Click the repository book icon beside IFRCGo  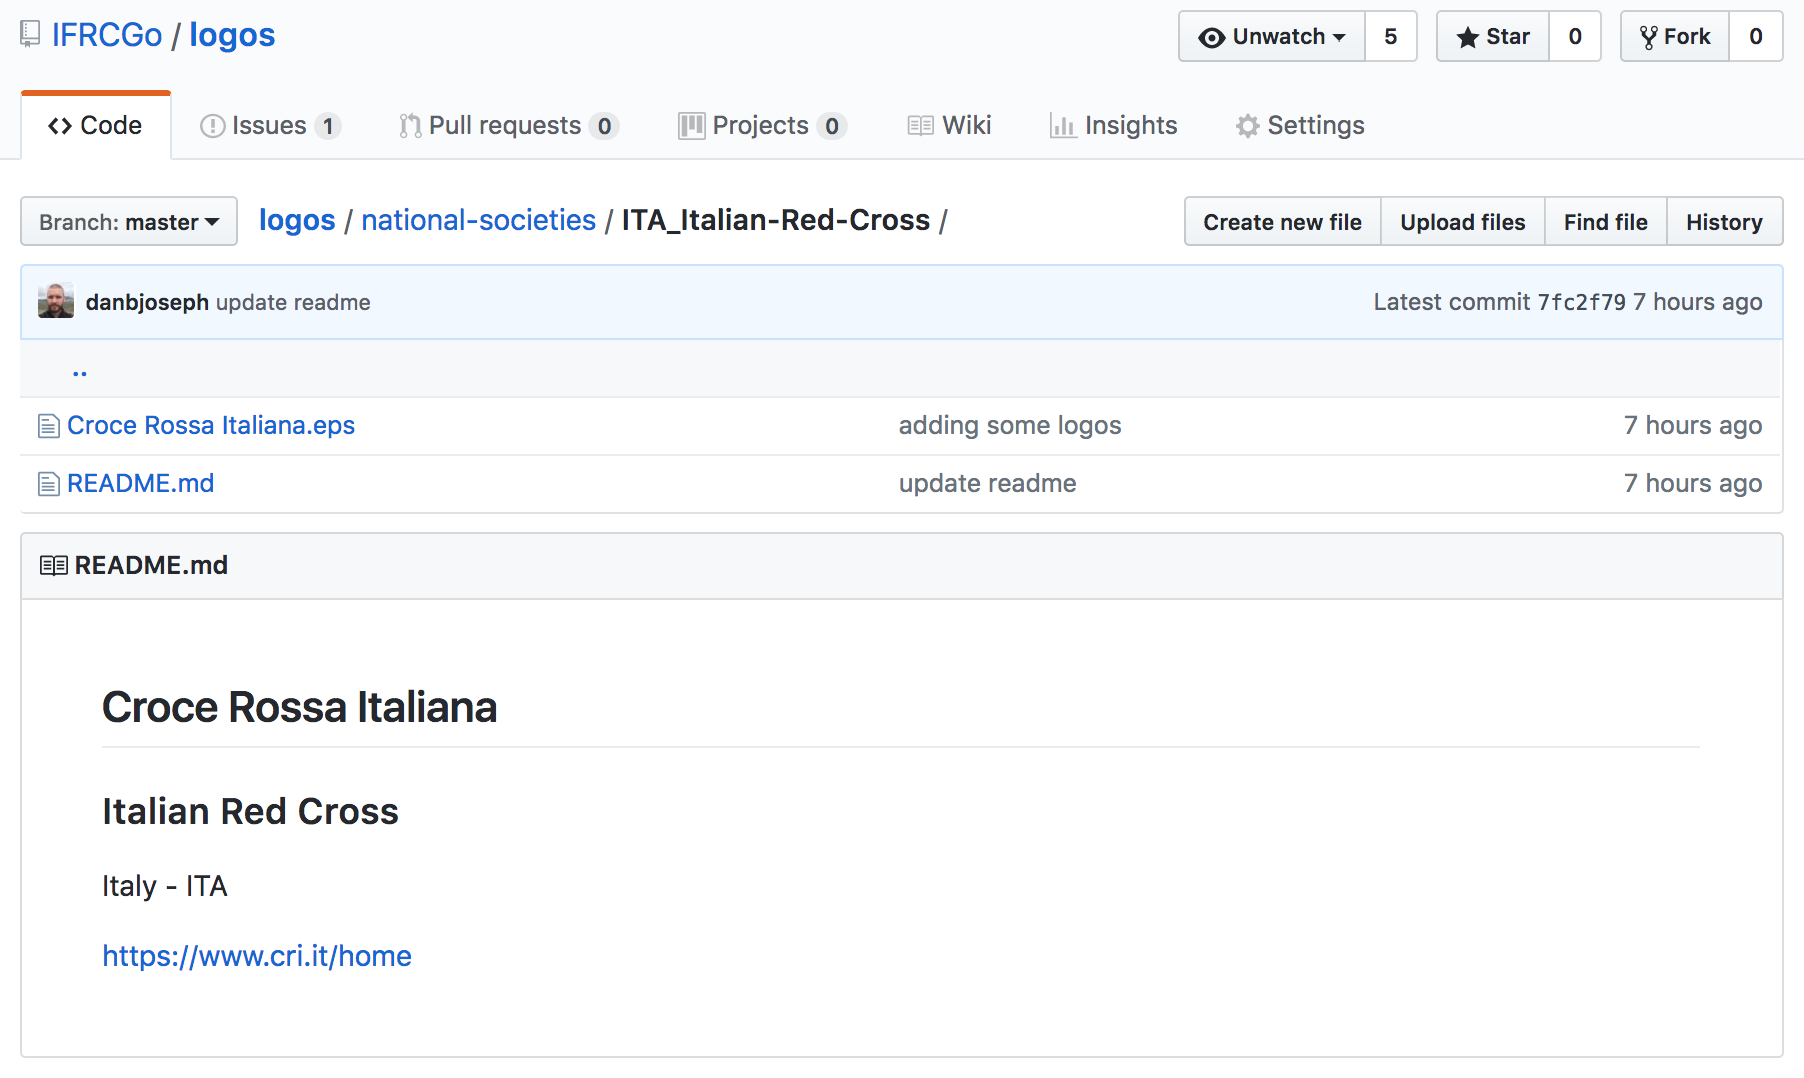[x=31, y=35]
